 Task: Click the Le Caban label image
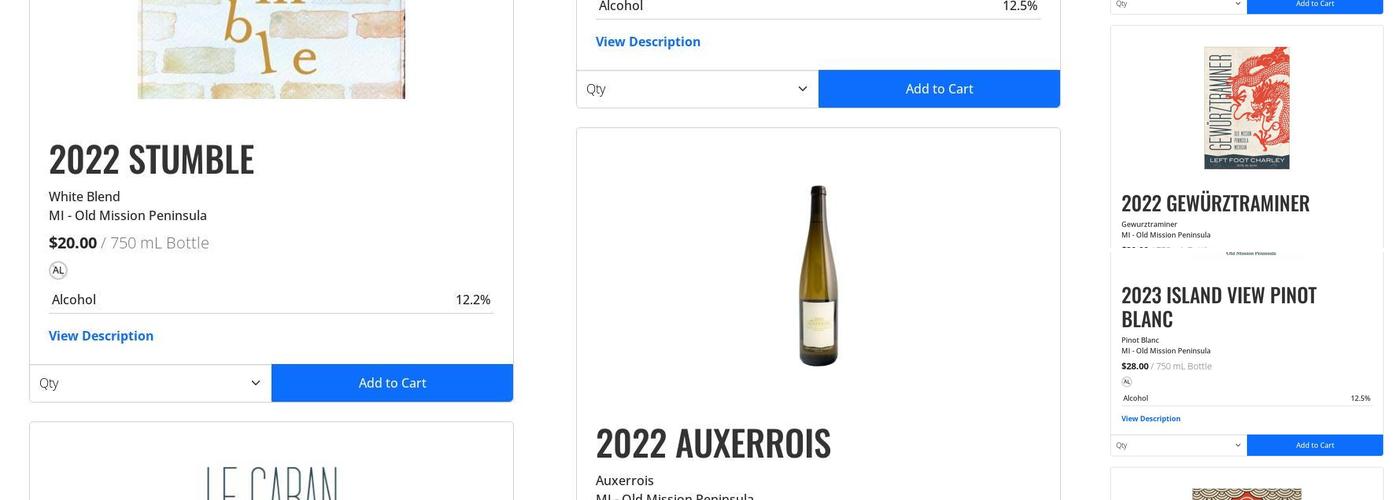(271, 482)
